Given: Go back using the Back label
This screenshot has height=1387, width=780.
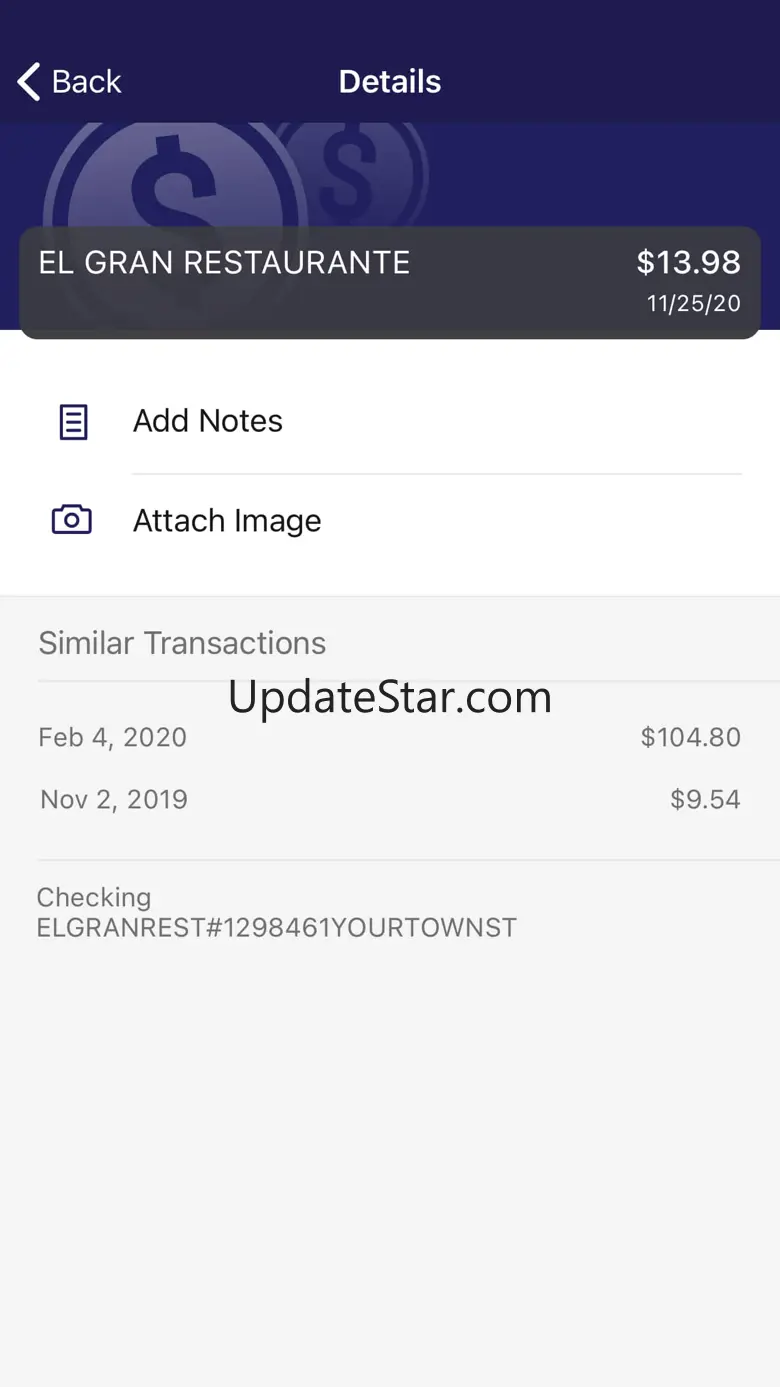Looking at the screenshot, I should 87,82.
